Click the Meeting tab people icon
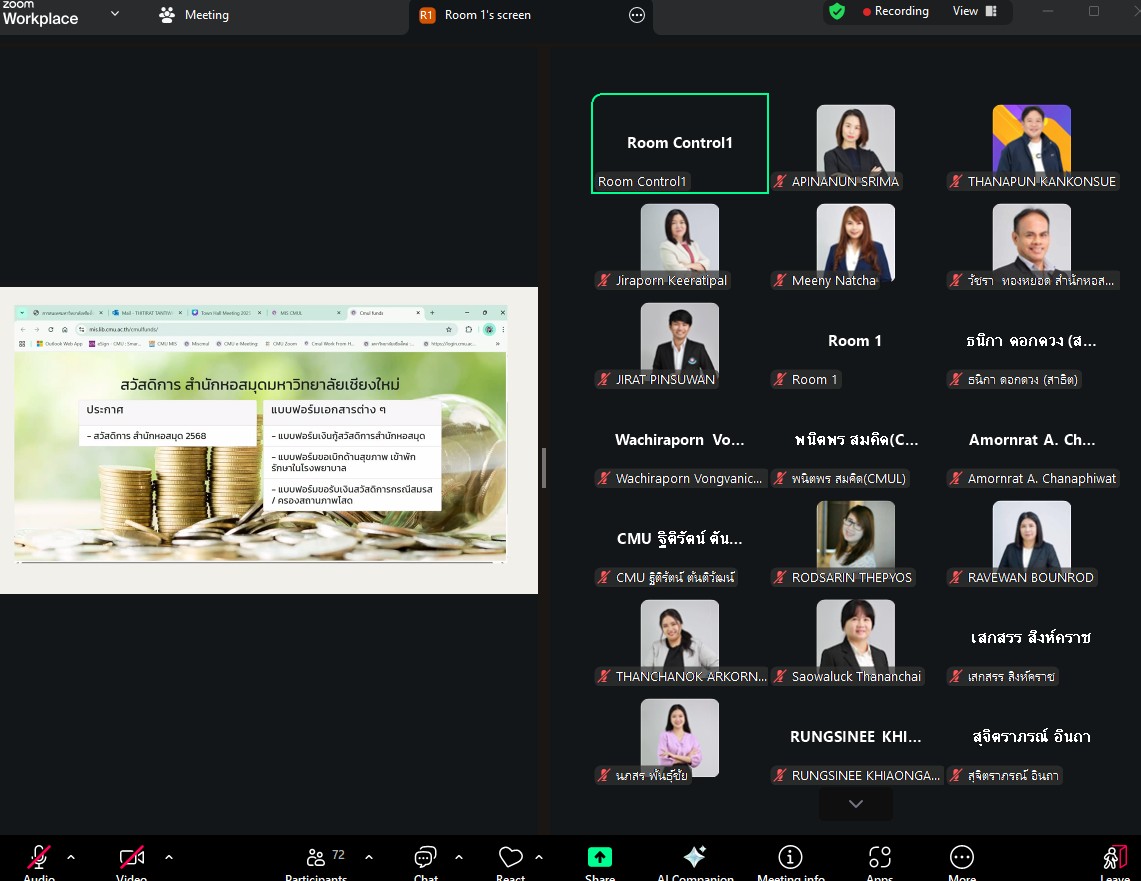The image size is (1141, 881). pyautogui.click(x=167, y=15)
